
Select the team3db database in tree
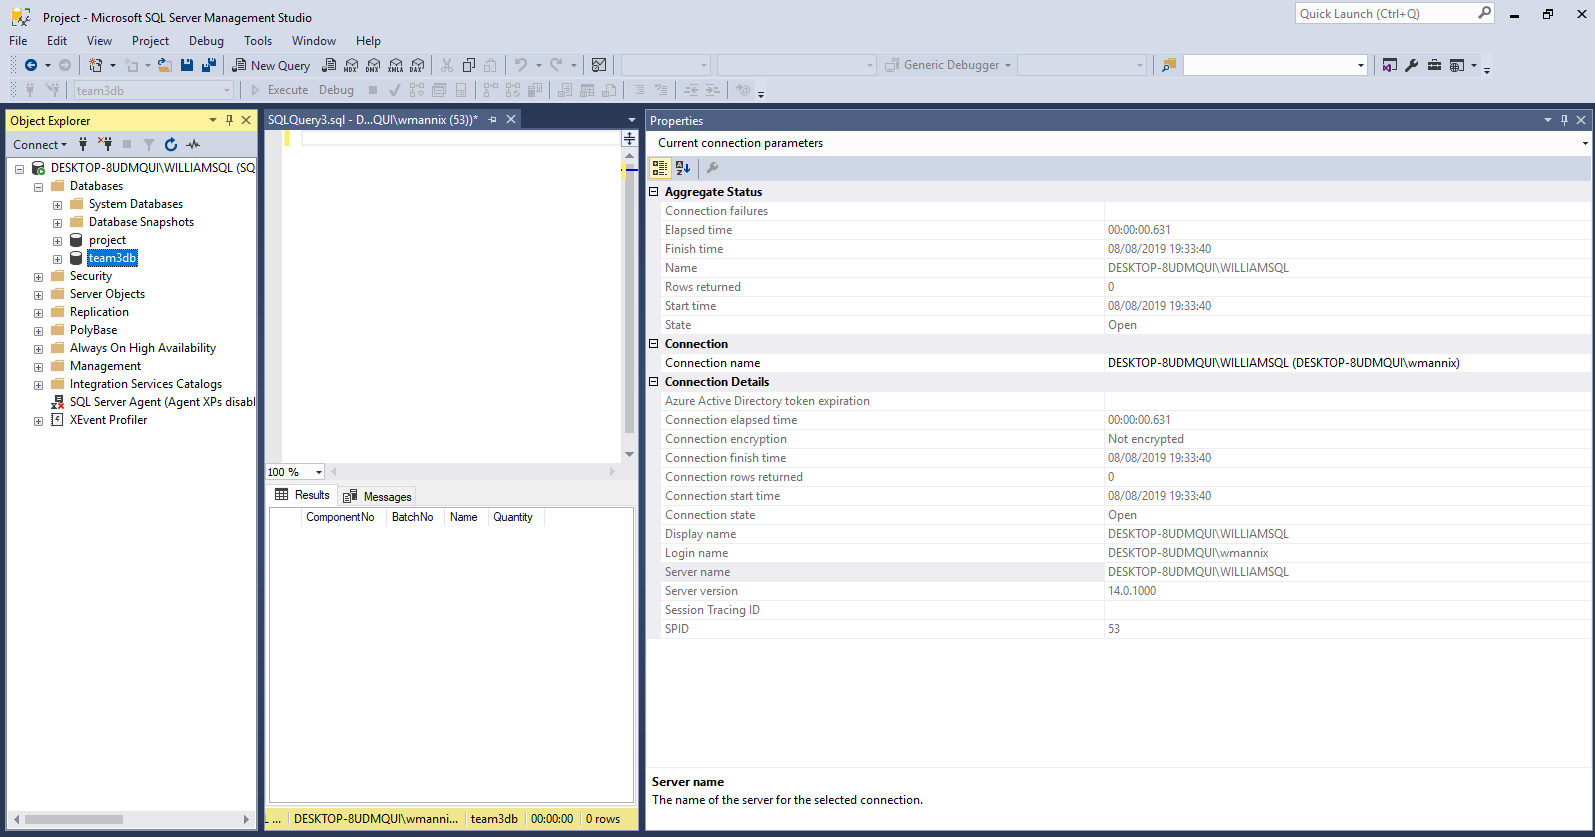pyautogui.click(x=112, y=258)
